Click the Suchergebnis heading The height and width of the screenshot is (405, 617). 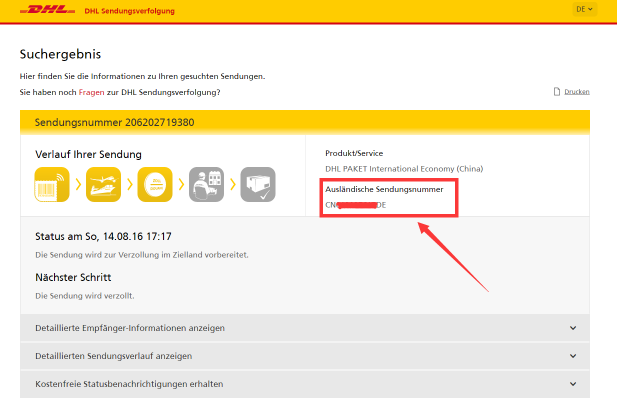[x=60, y=54]
